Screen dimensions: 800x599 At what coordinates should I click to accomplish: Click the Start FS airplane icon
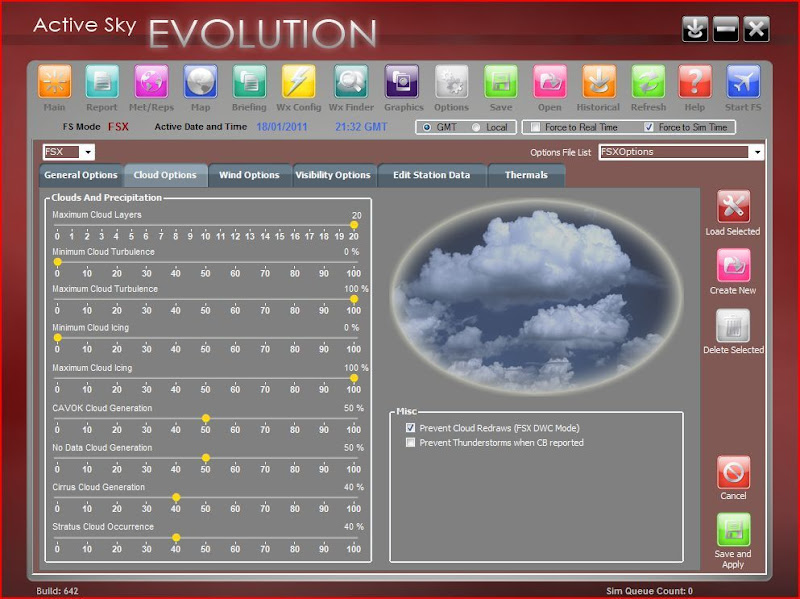pyautogui.click(x=743, y=82)
